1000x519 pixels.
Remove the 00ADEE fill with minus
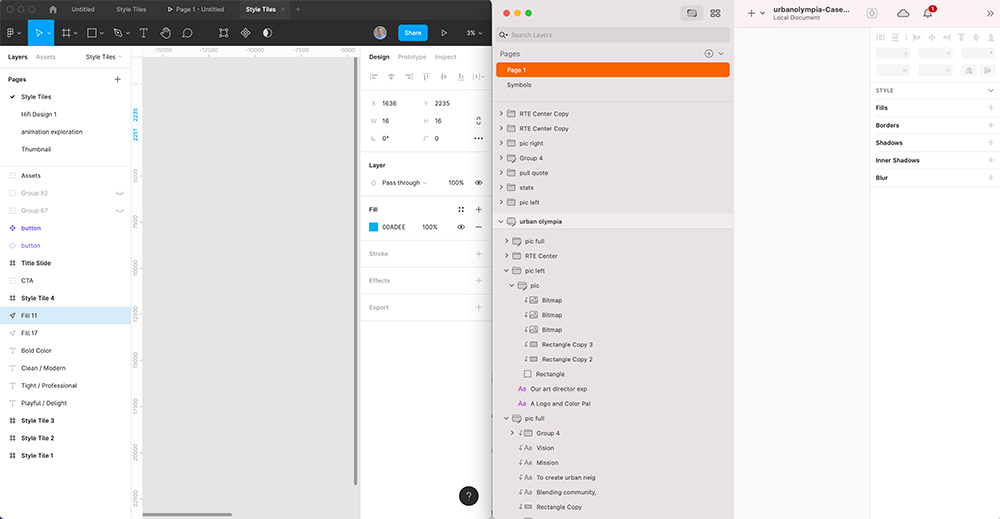pos(478,227)
